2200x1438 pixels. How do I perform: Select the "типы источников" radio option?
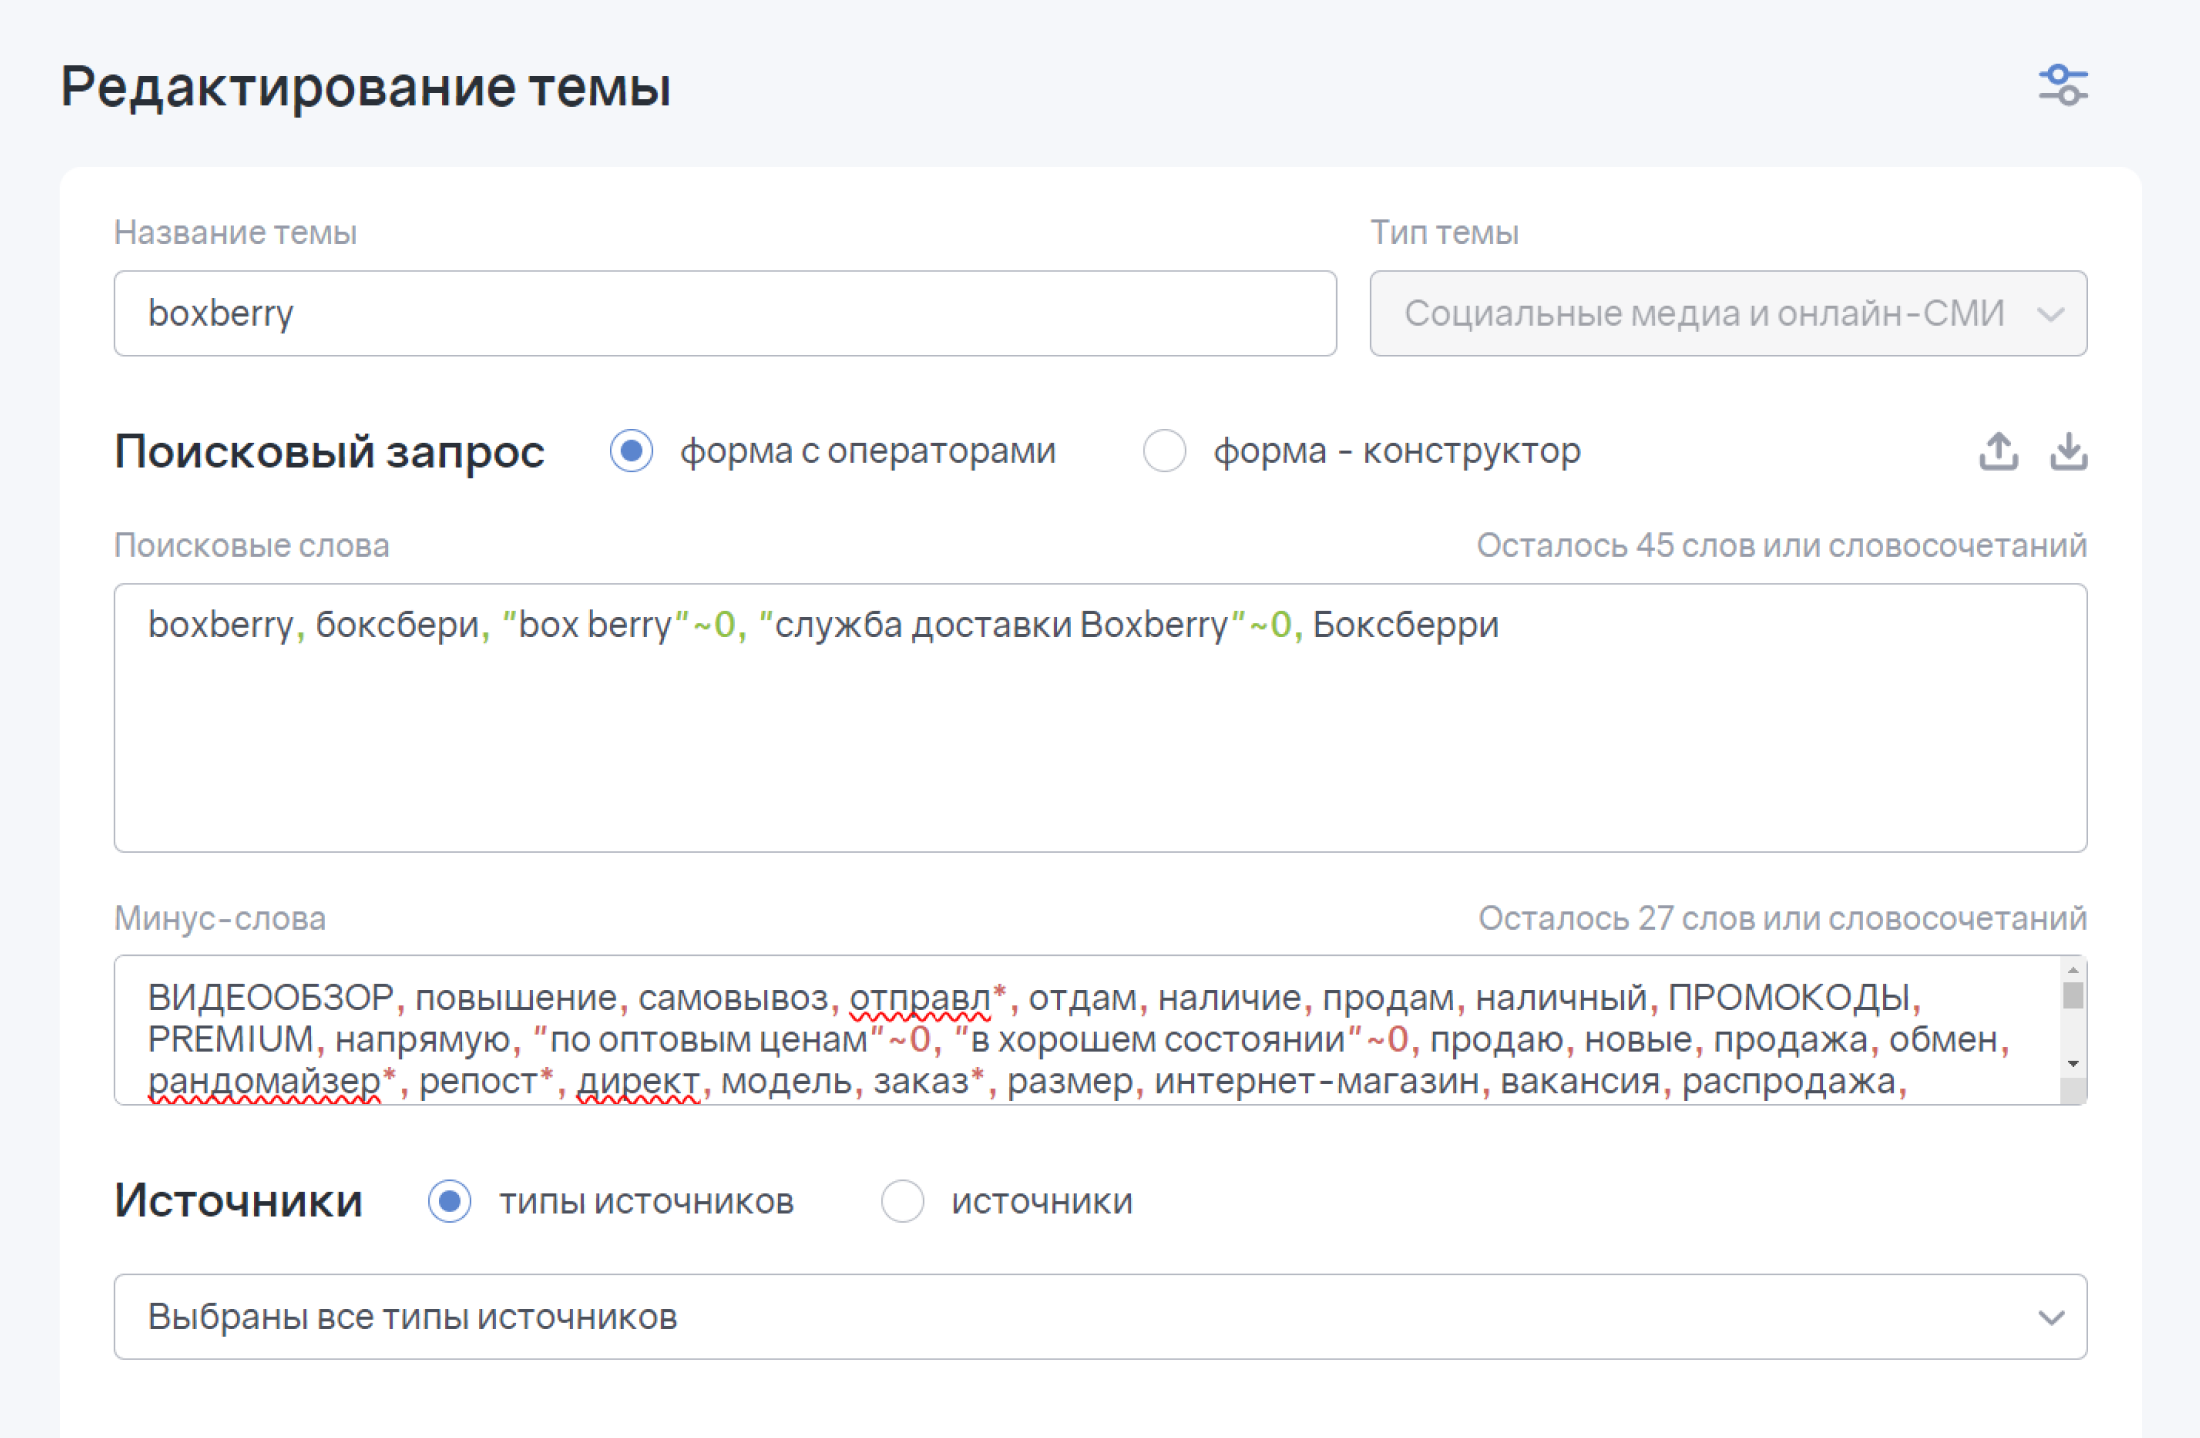tap(450, 1201)
